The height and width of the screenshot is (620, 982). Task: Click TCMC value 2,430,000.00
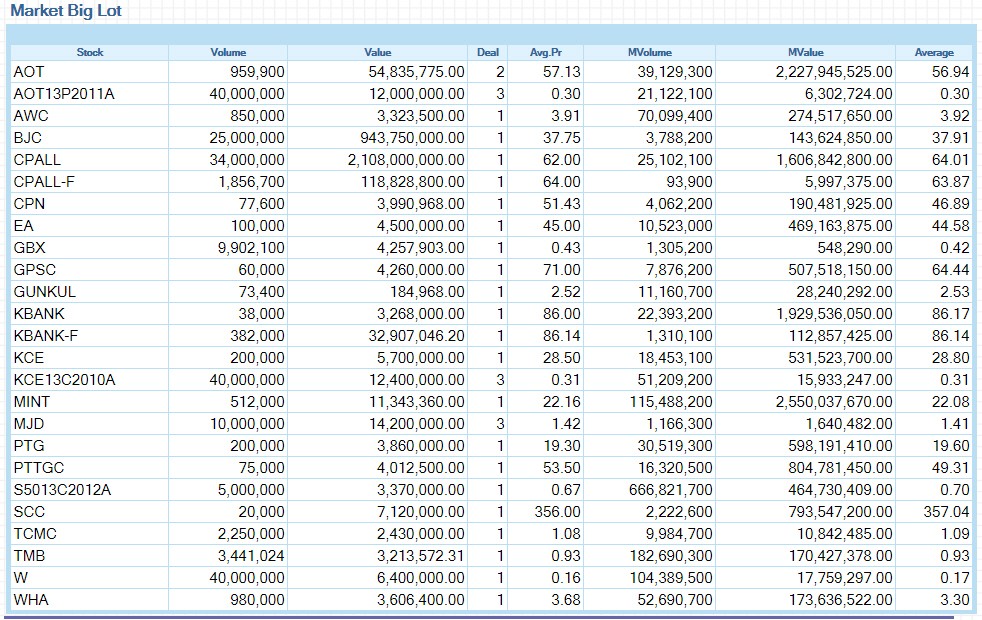point(421,534)
